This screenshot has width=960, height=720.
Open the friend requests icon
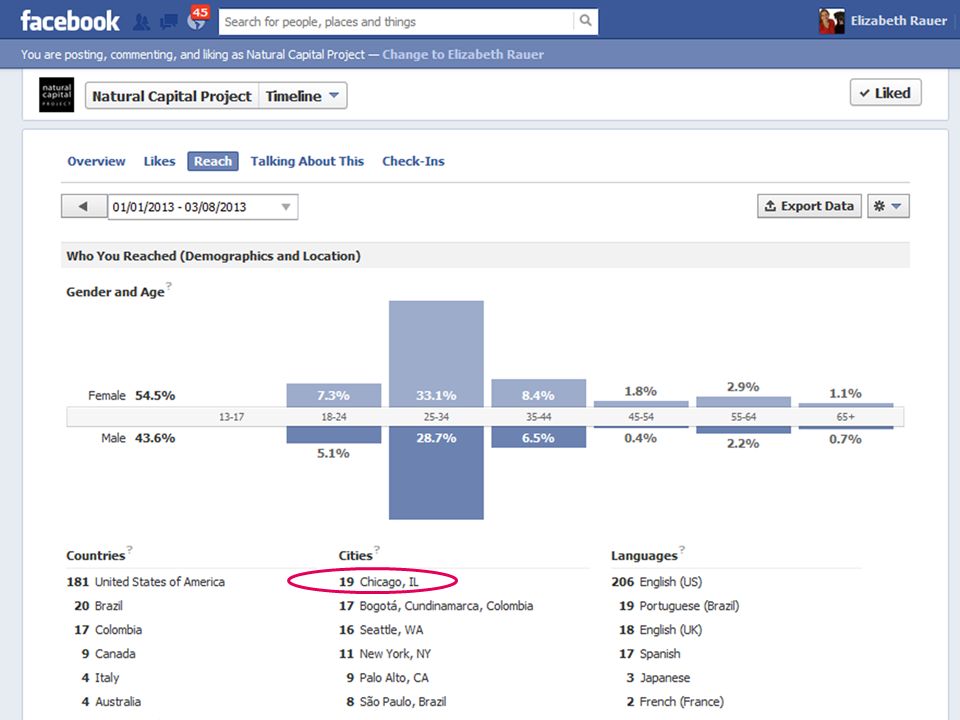click(x=141, y=22)
